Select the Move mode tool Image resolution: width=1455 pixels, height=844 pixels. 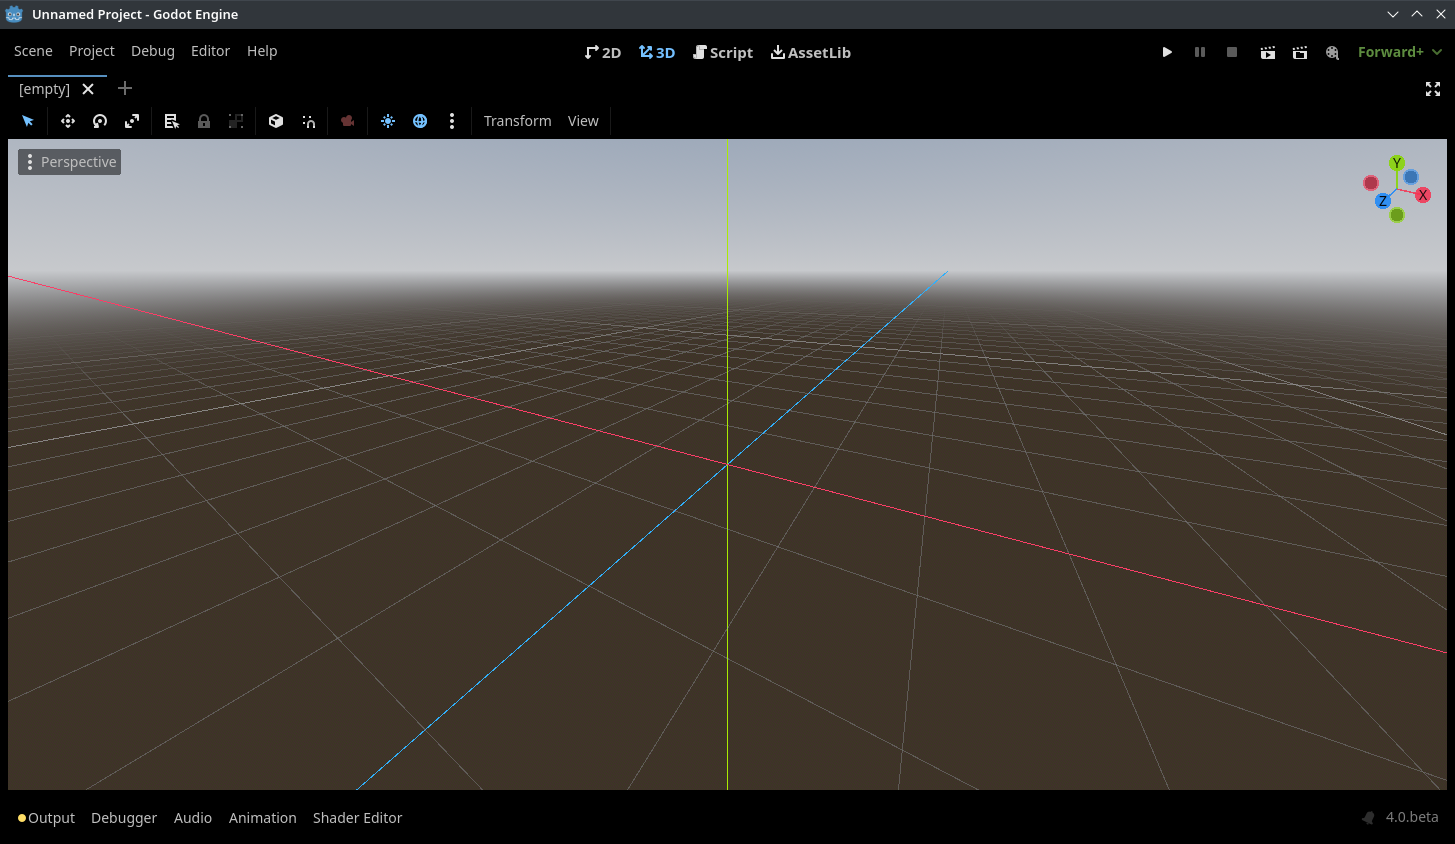click(67, 120)
